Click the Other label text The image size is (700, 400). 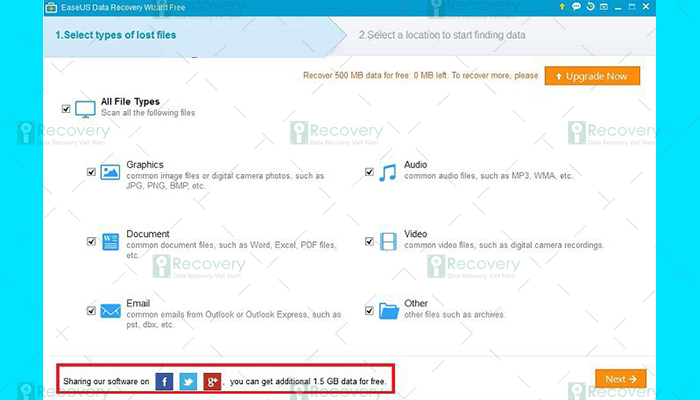point(416,303)
